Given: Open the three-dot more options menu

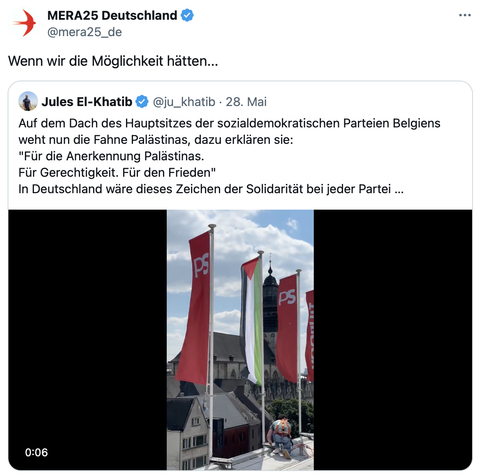Looking at the screenshot, I should click(465, 15).
